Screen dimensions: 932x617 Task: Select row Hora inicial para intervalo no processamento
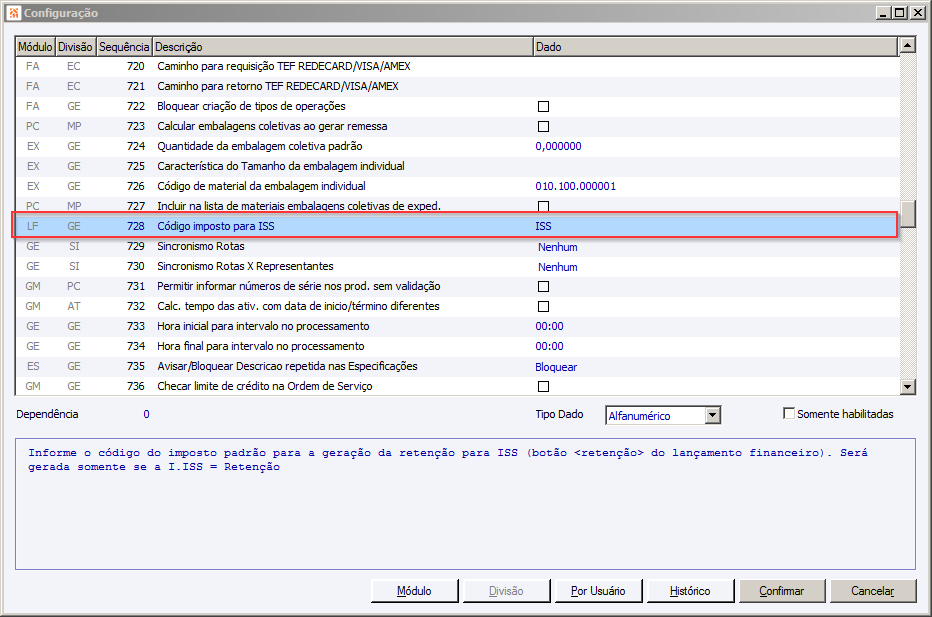(456, 326)
